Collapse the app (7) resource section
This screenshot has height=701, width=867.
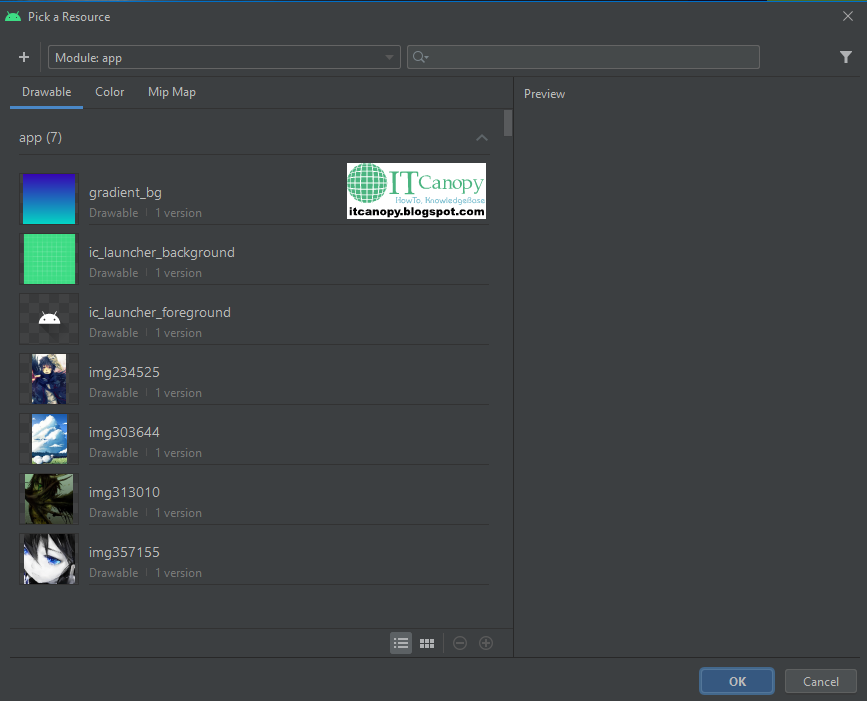(482, 137)
